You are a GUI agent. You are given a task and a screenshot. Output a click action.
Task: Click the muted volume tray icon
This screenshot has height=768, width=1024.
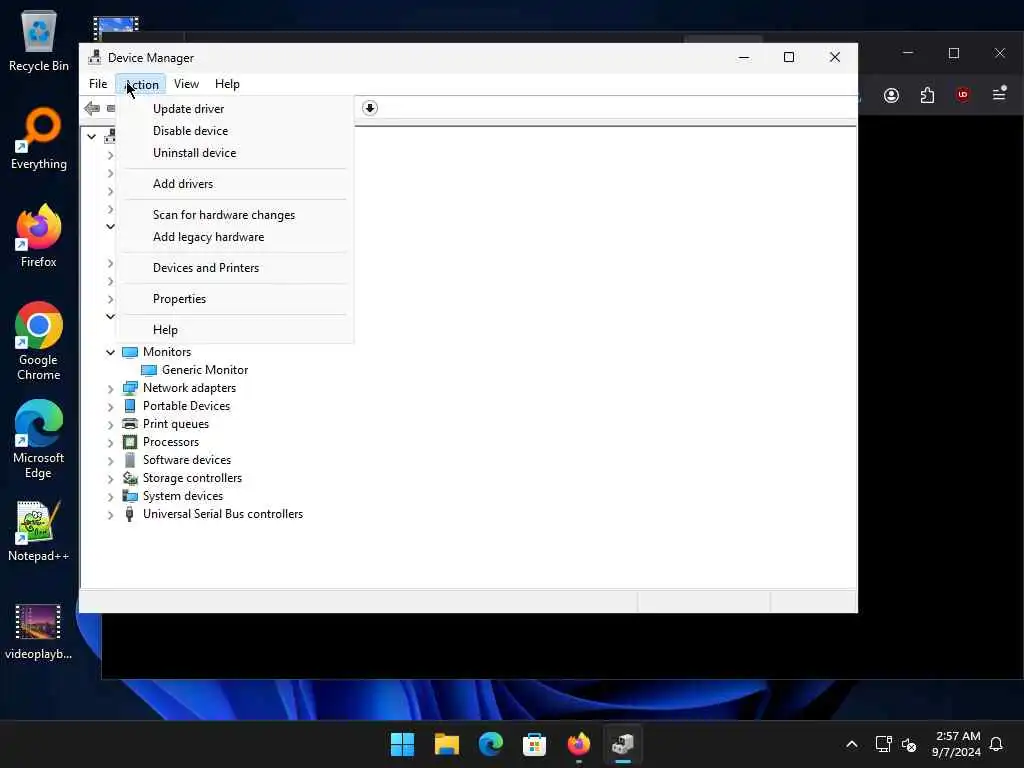click(x=908, y=744)
